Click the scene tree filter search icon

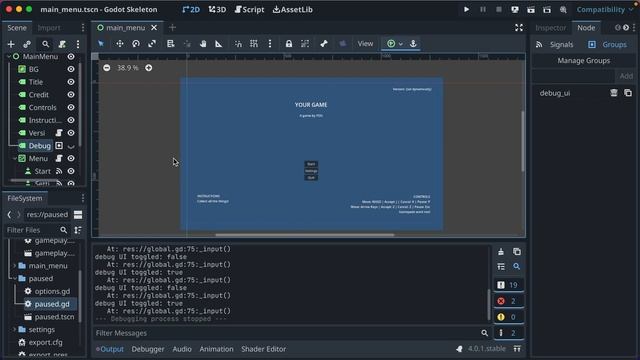coord(45,44)
